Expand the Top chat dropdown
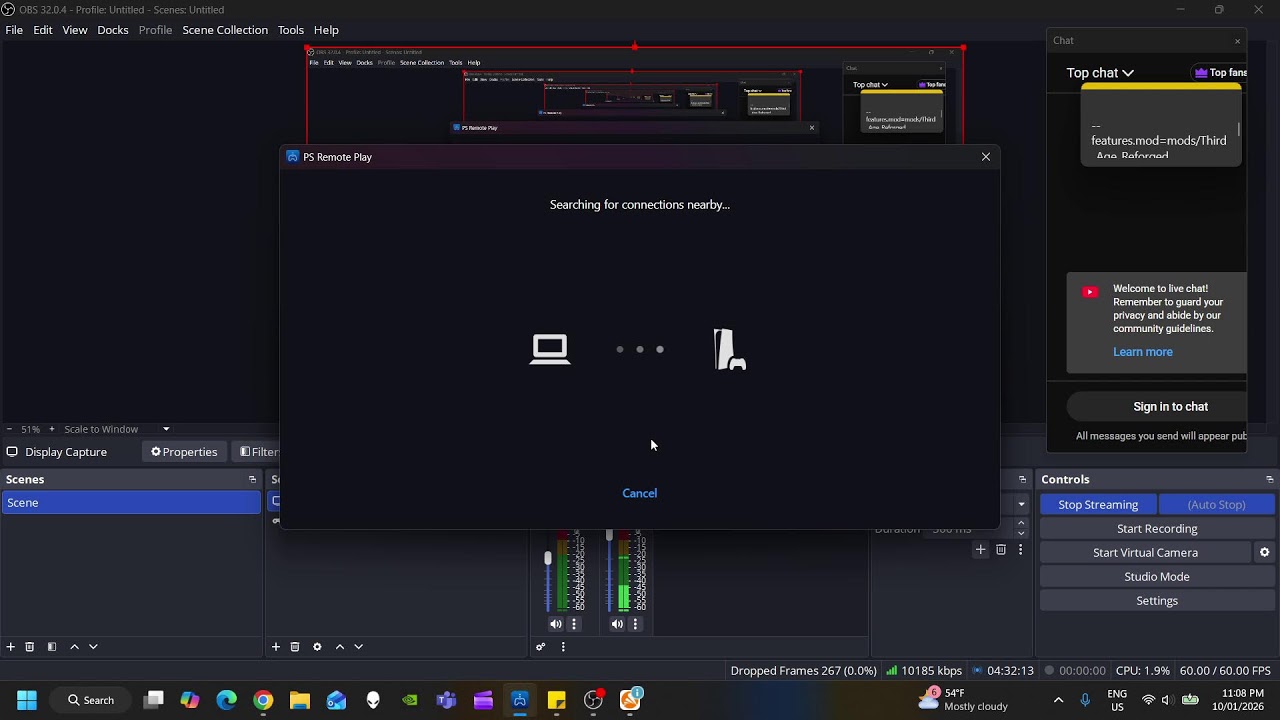Viewport: 1280px width, 720px height. tap(1100, 73)
